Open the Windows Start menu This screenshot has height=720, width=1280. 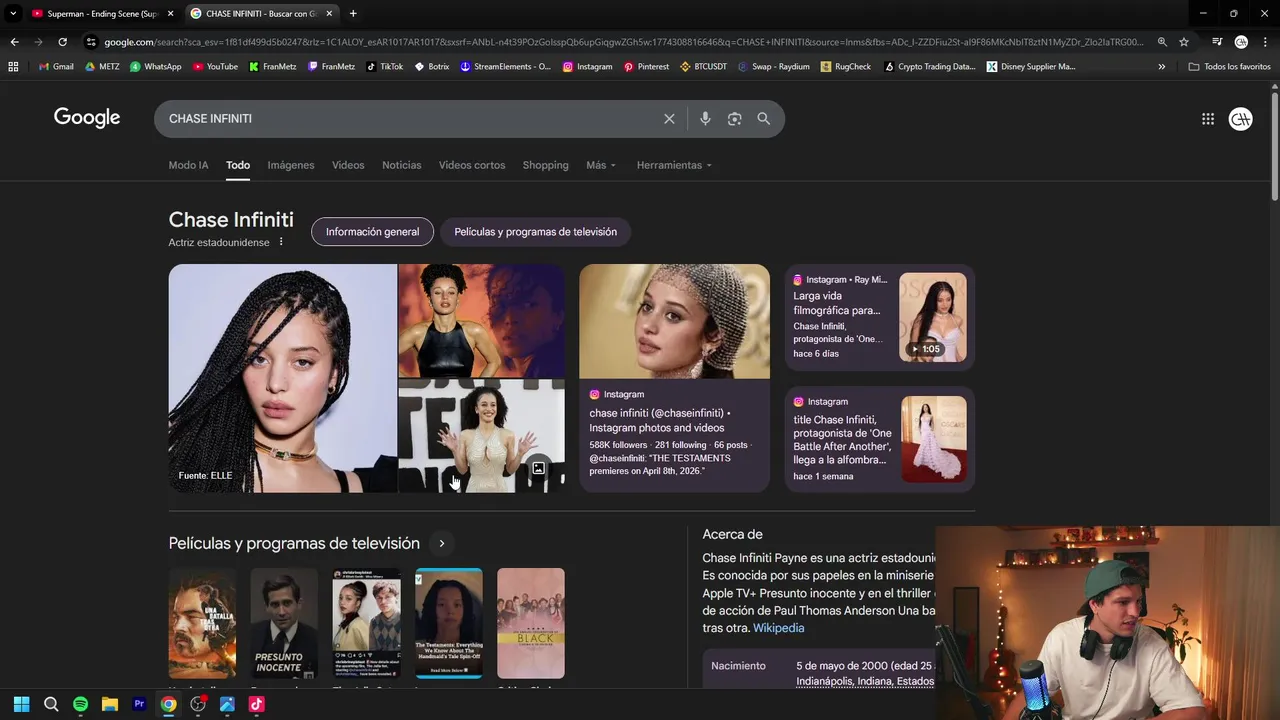click(x=22, y=704)
